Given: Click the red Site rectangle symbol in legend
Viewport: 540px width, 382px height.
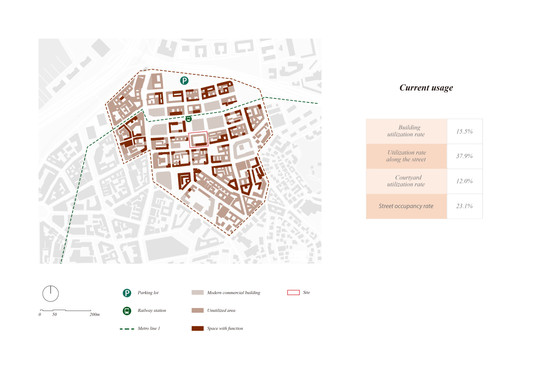Looking at the screenshot, I should point(293,292).
